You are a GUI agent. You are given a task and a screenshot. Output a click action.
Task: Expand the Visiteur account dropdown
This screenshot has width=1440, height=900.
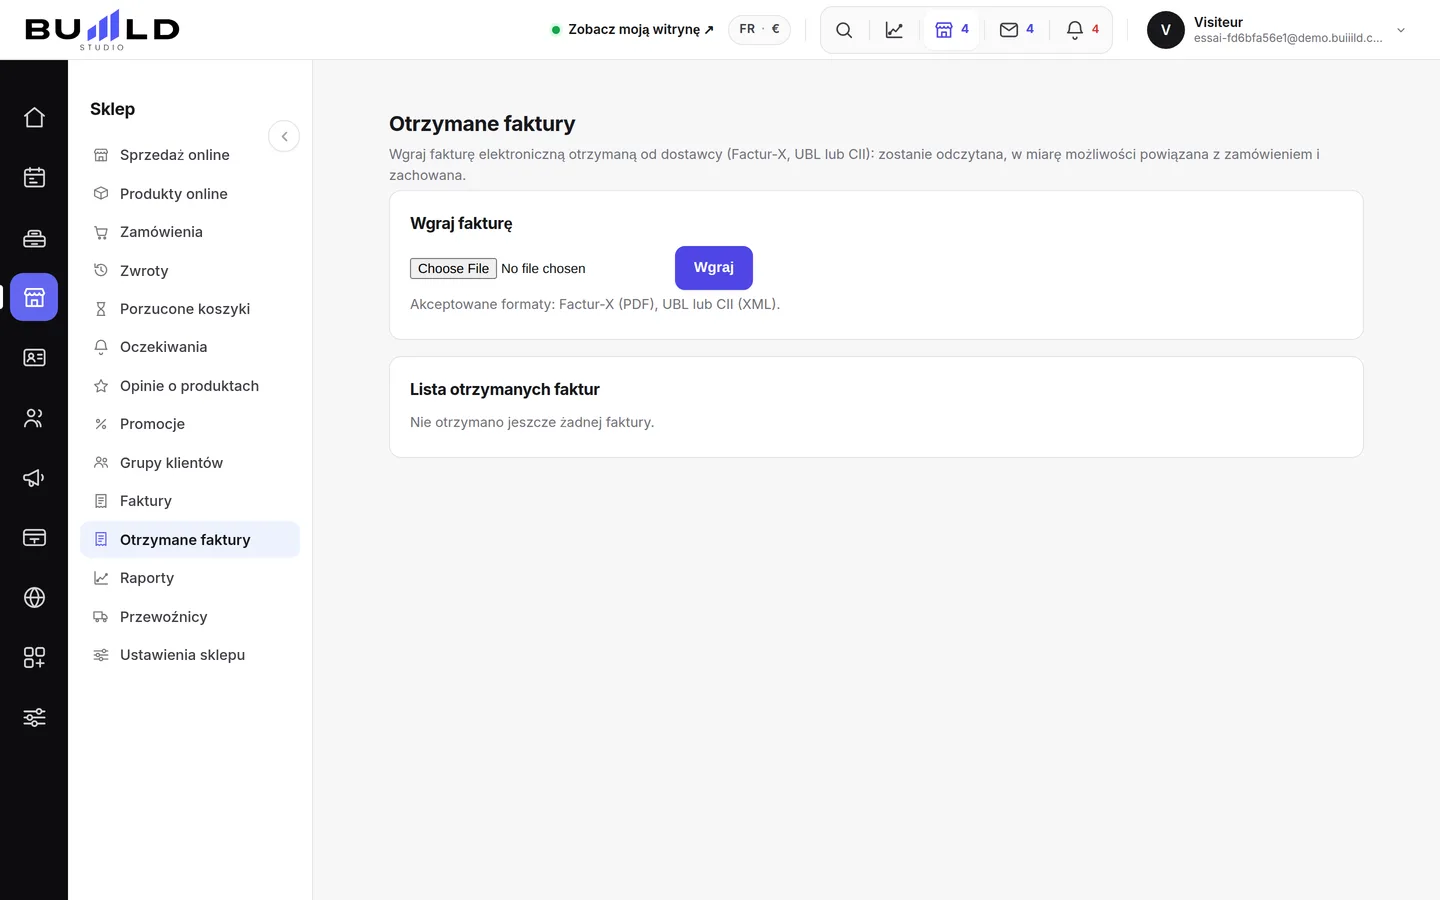coord(1401,30)
